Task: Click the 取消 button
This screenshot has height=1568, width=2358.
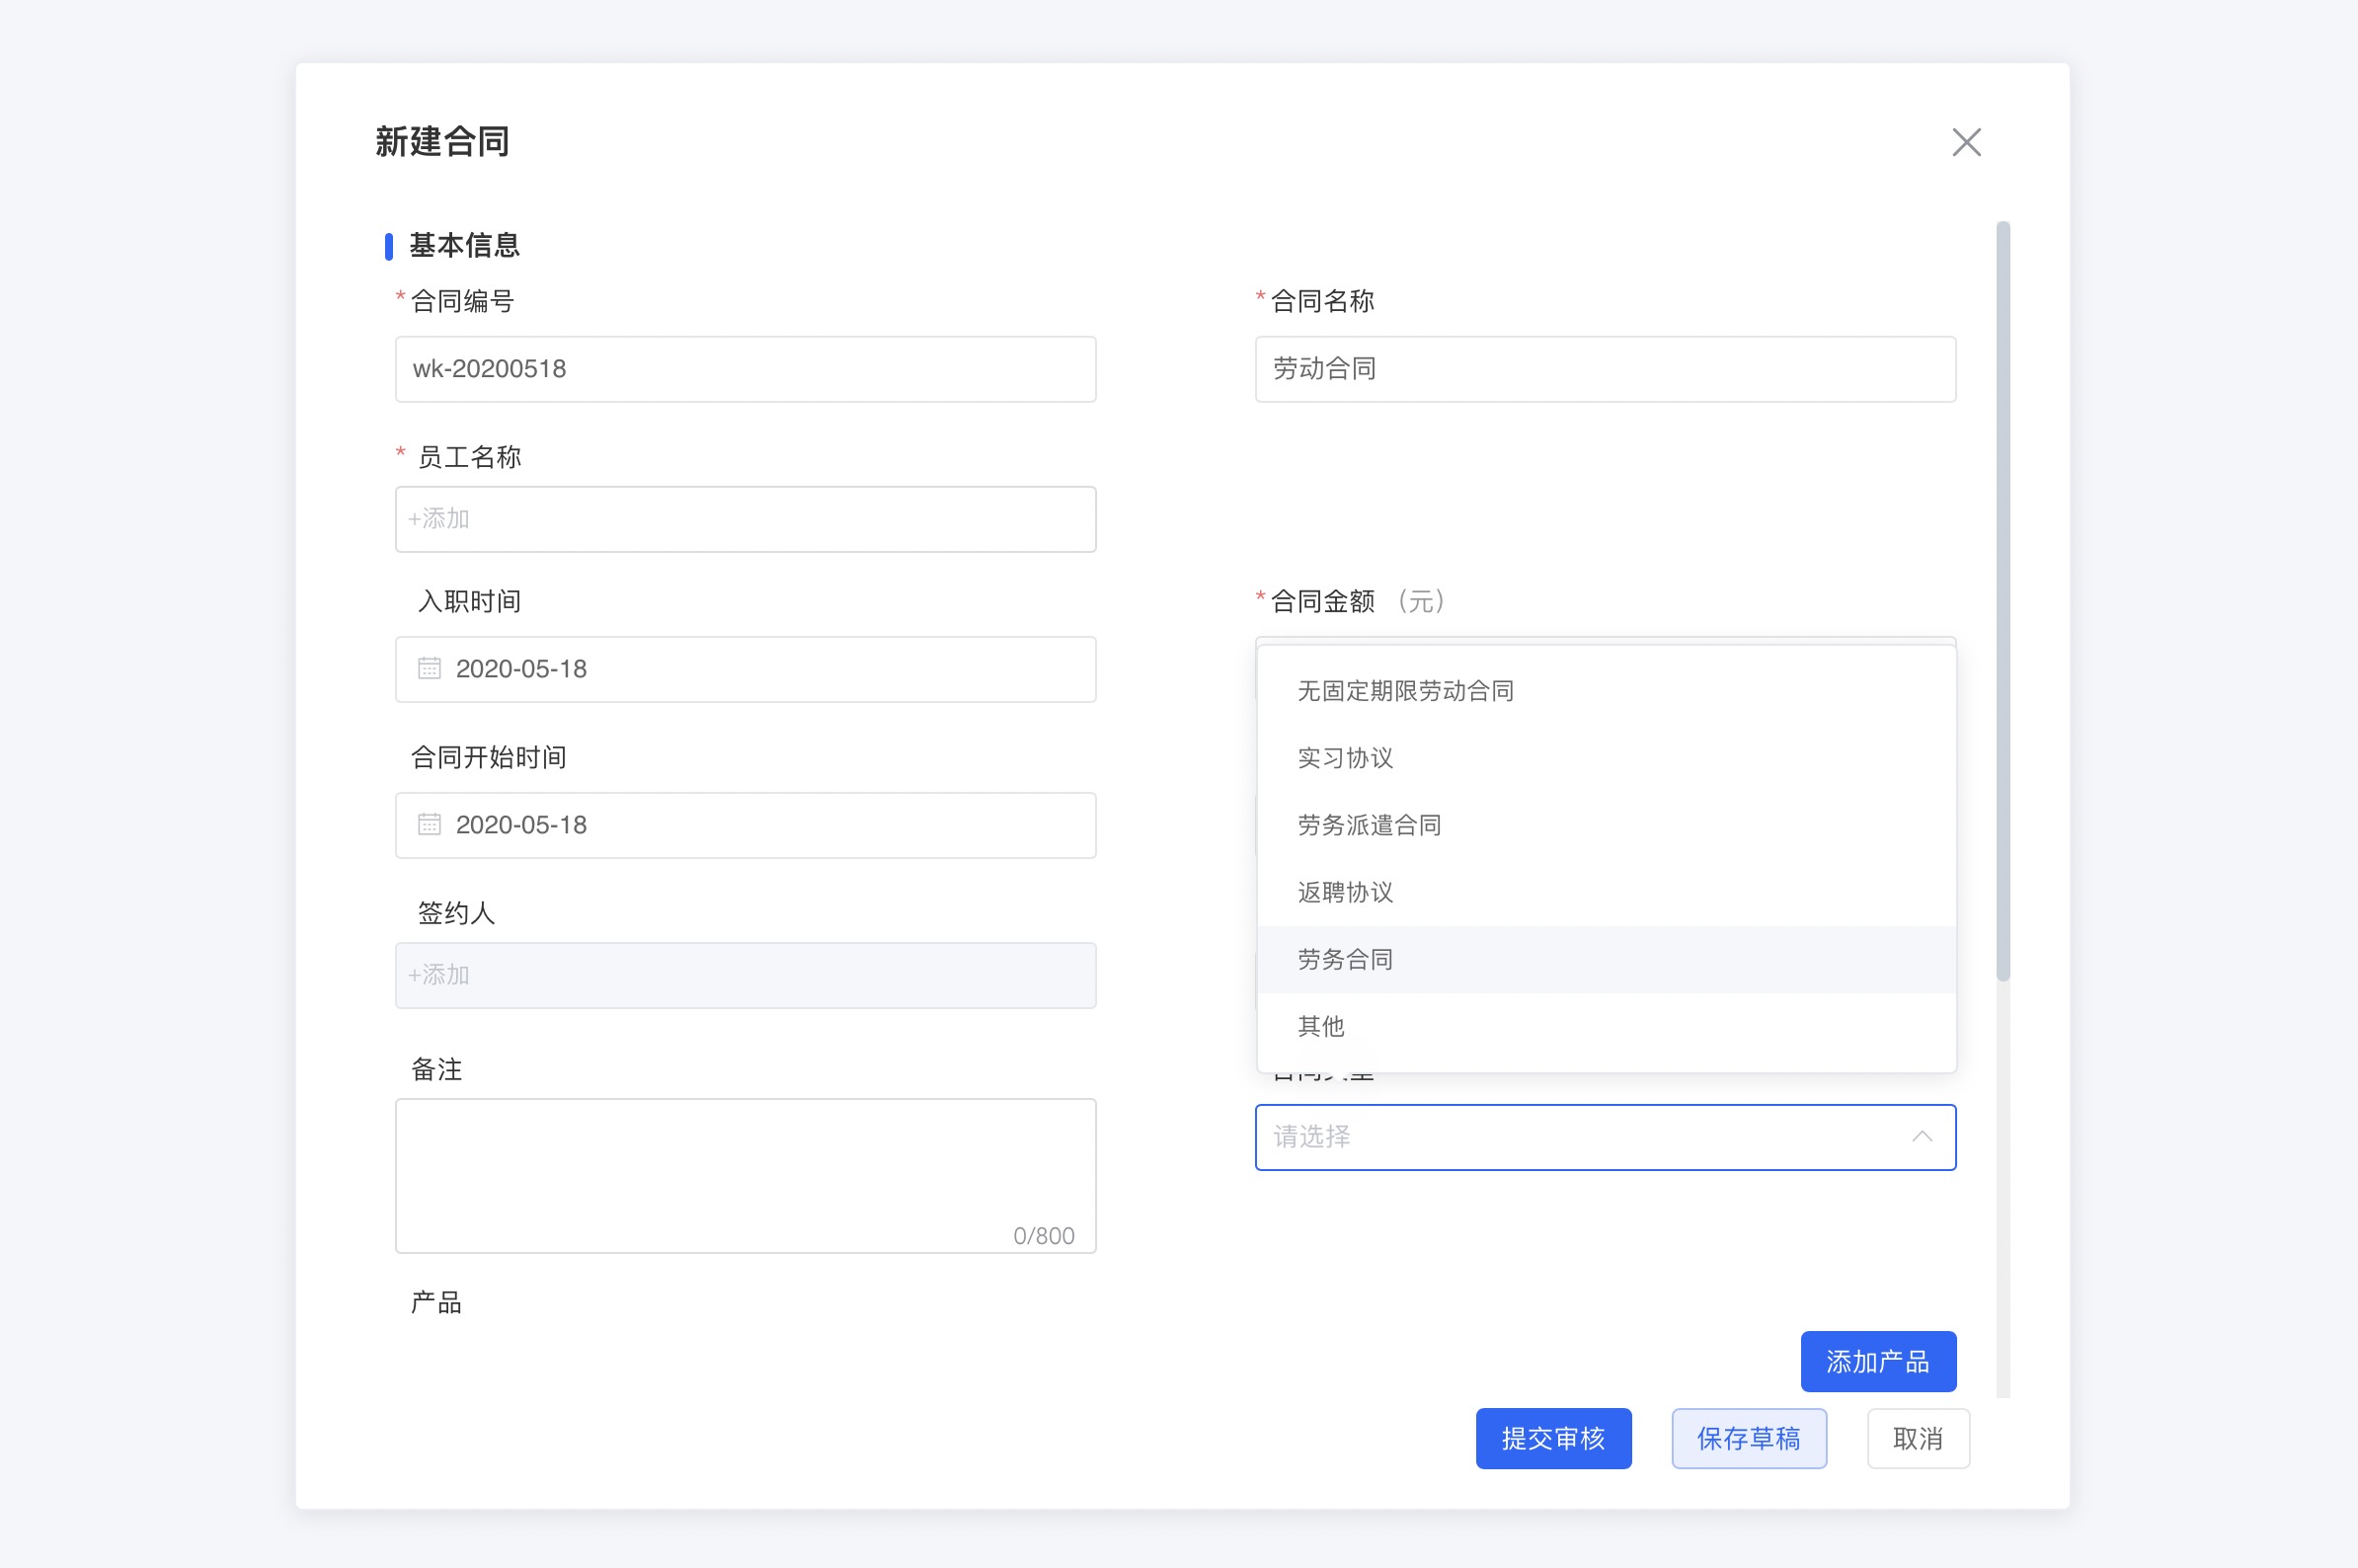Action: click(x=1917, y=1438)
